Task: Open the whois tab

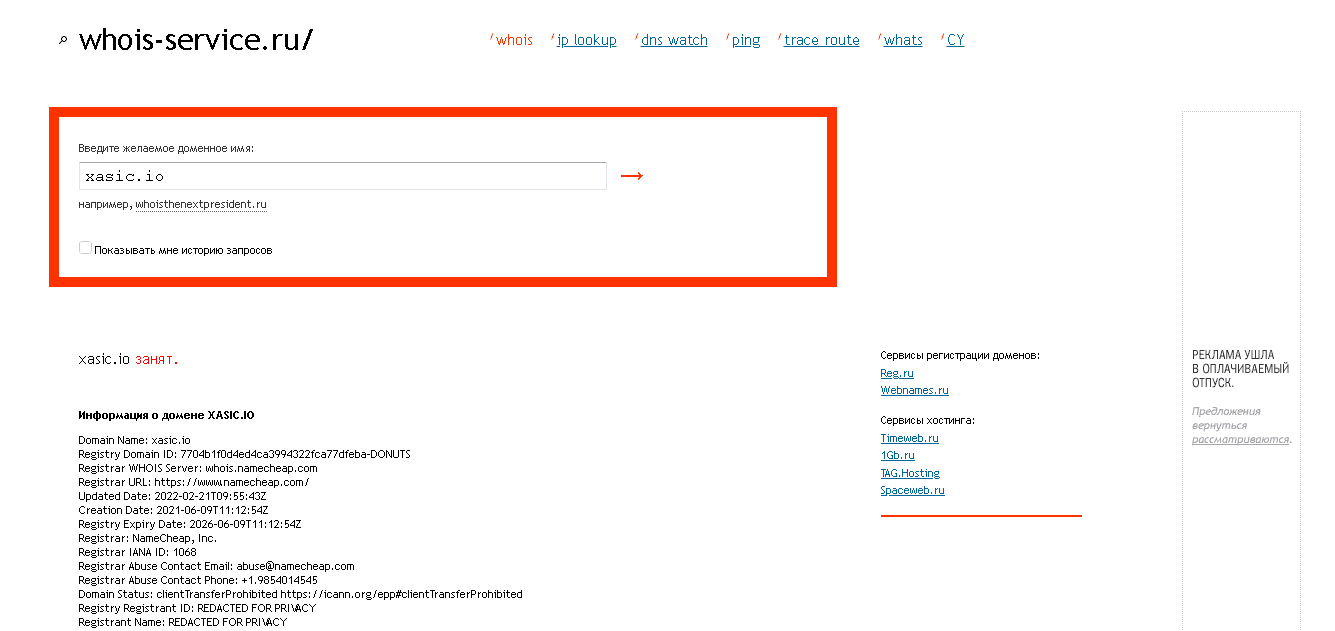Action: tap(514, 41)
